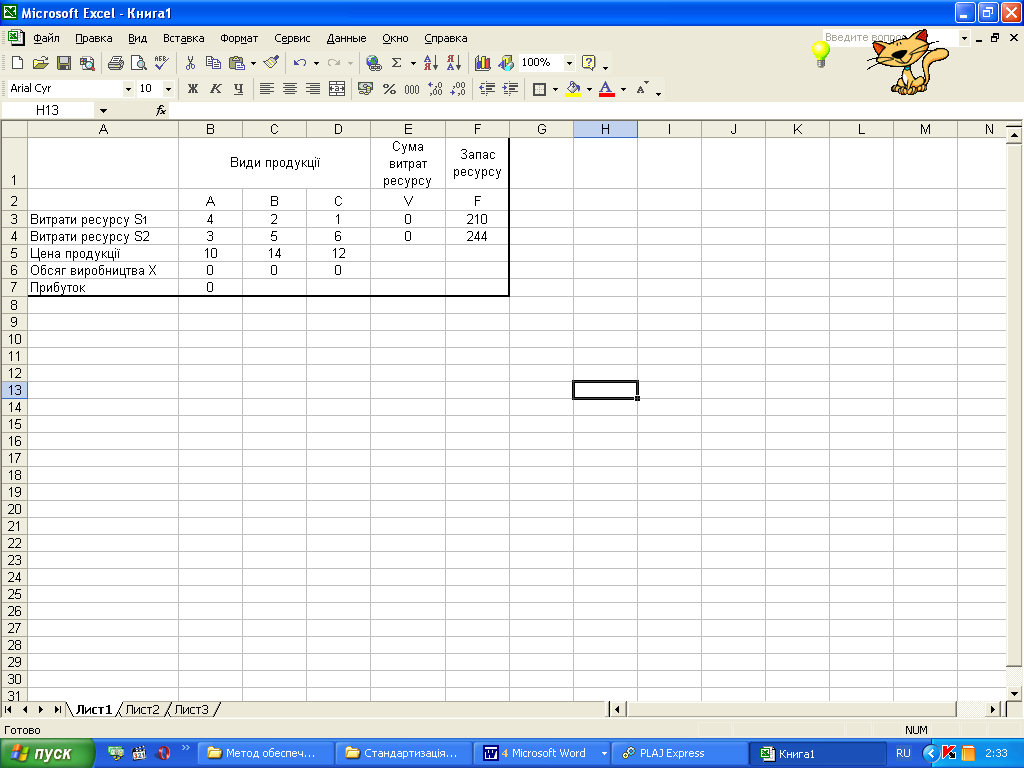Sort ascending A to Я
The height and width of the screenshot is (768, 1024).
430,63
